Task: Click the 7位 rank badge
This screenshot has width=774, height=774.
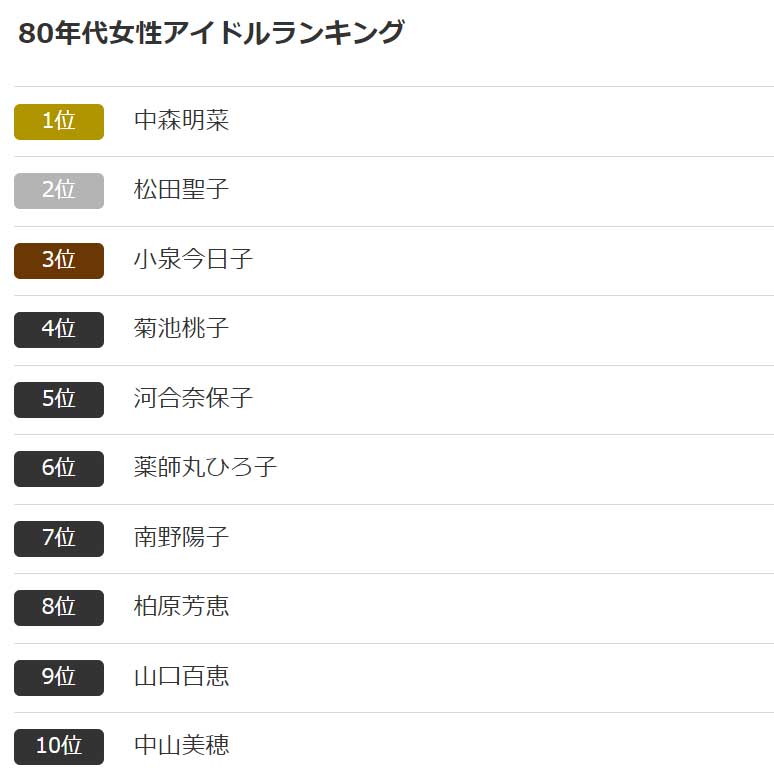Action: (59, 539)
